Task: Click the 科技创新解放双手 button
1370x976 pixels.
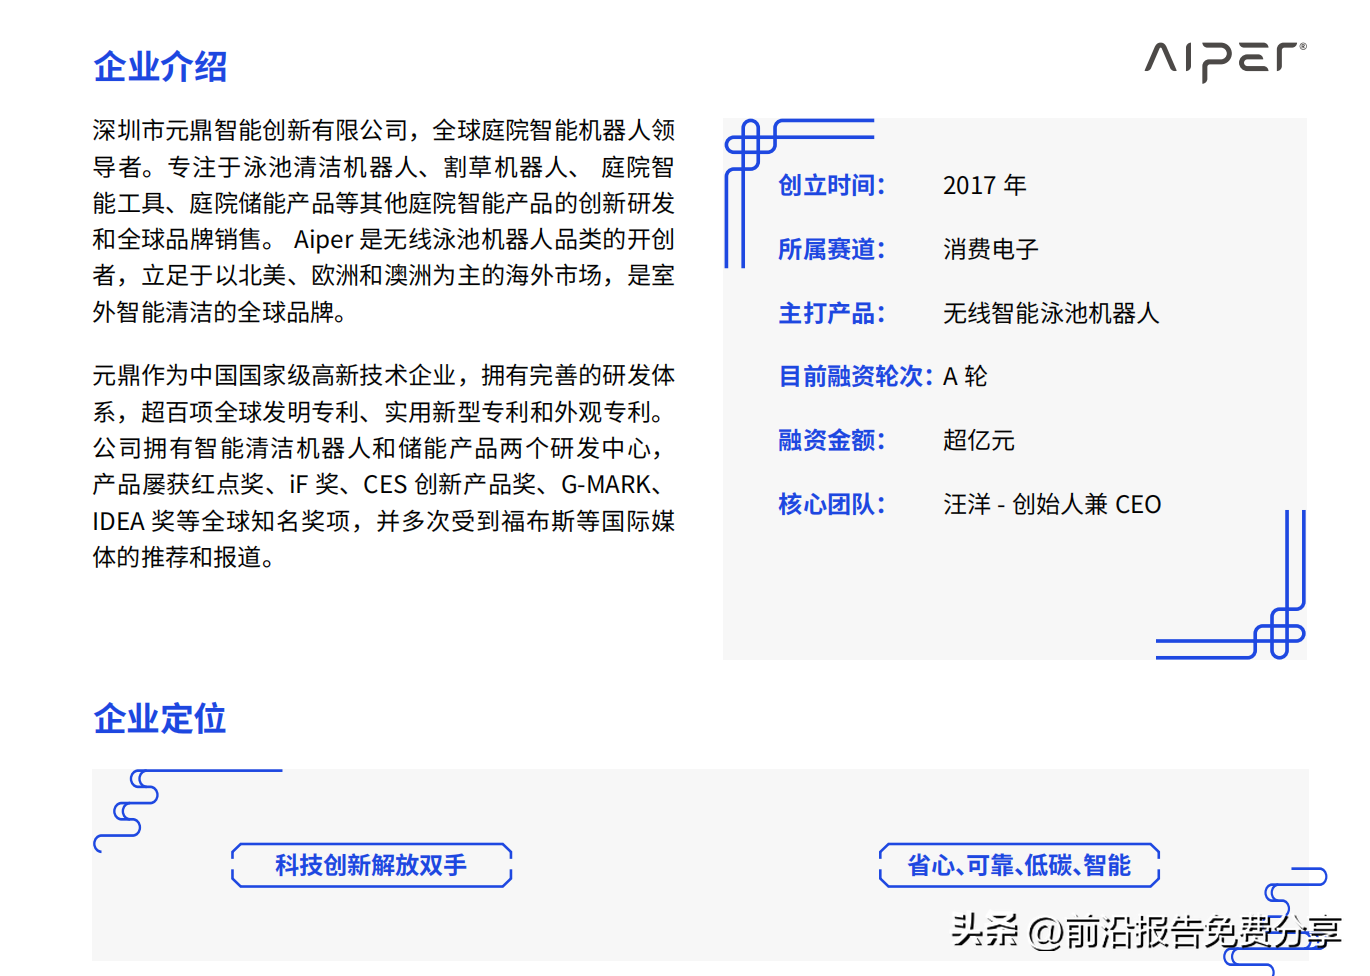Action: pos(371,865)
